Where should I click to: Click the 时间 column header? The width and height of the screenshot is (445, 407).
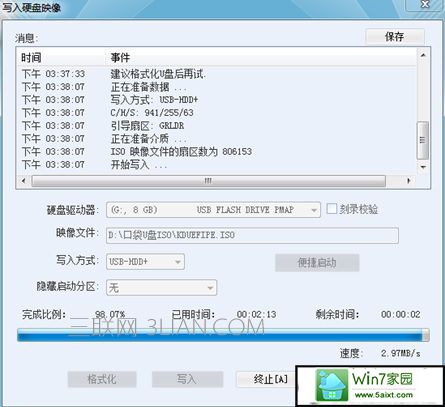tap(31, 58)
